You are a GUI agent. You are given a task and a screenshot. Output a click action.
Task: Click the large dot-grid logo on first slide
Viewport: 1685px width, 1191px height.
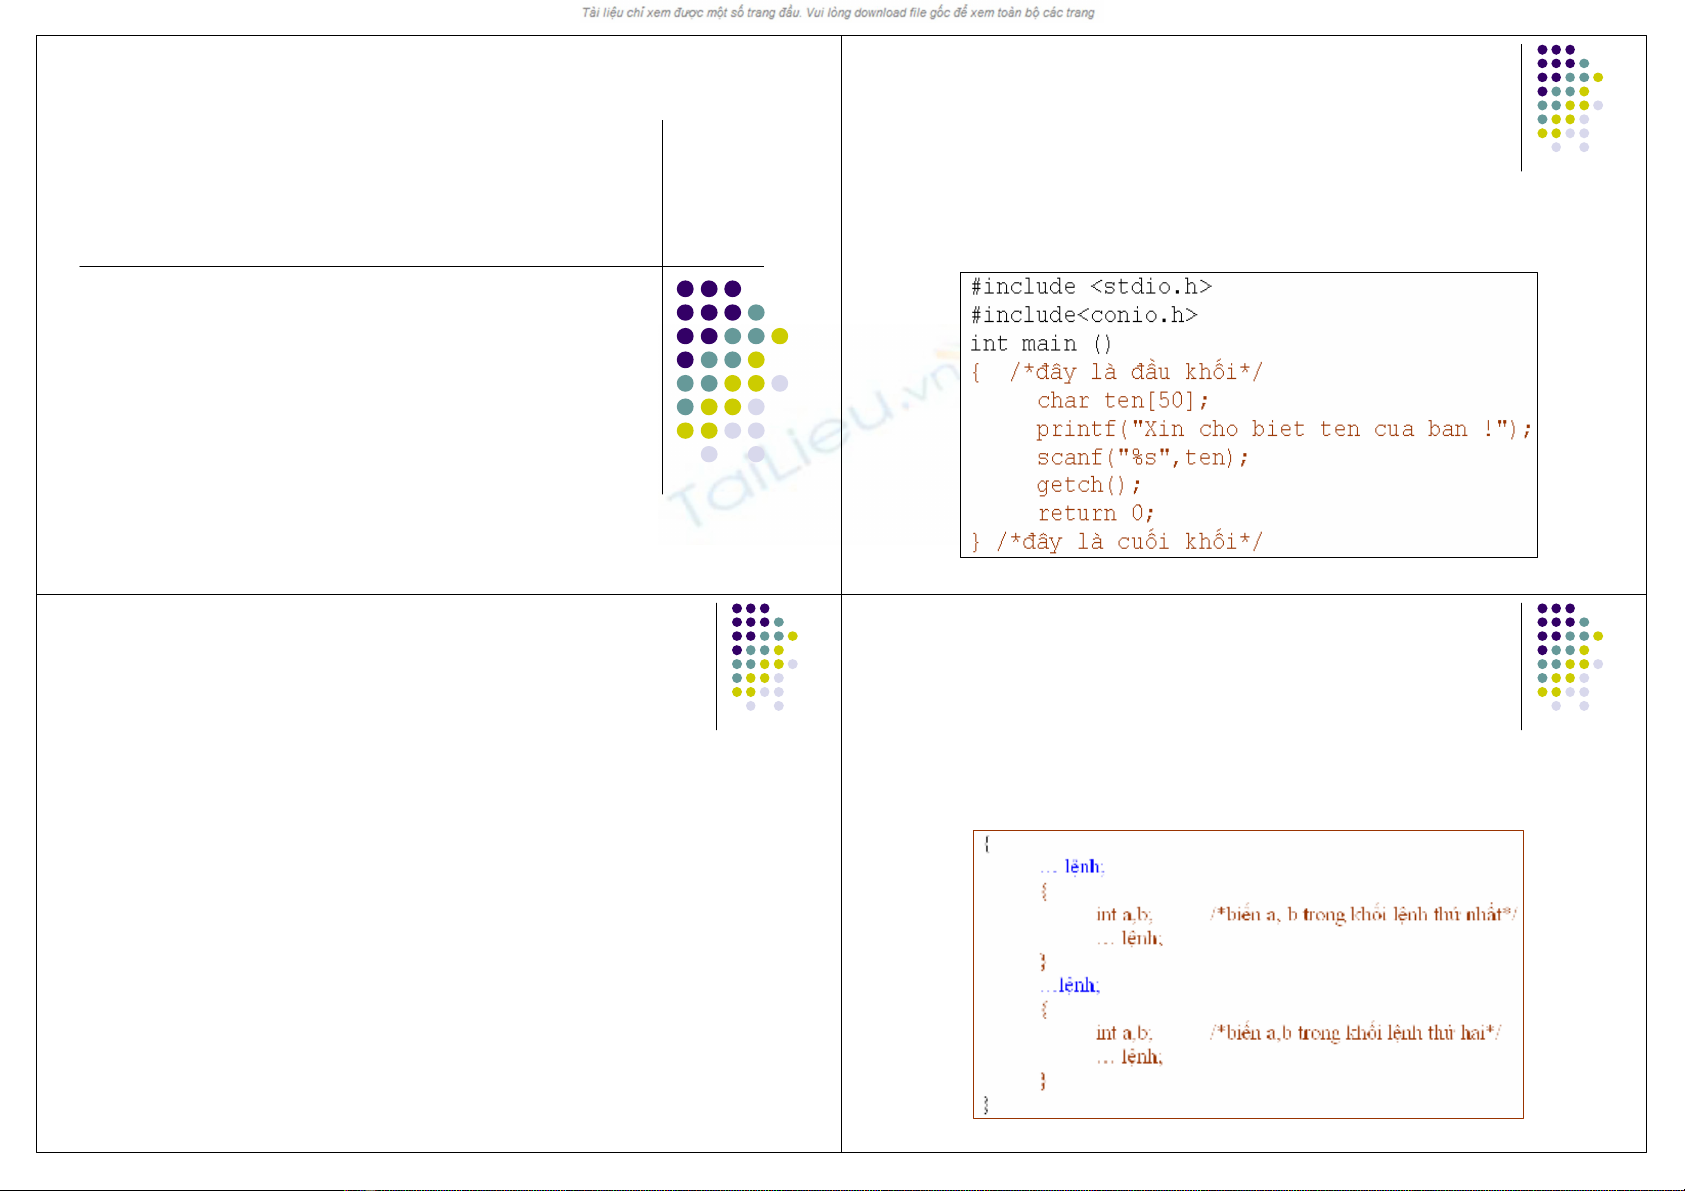[x=731, y=371]
